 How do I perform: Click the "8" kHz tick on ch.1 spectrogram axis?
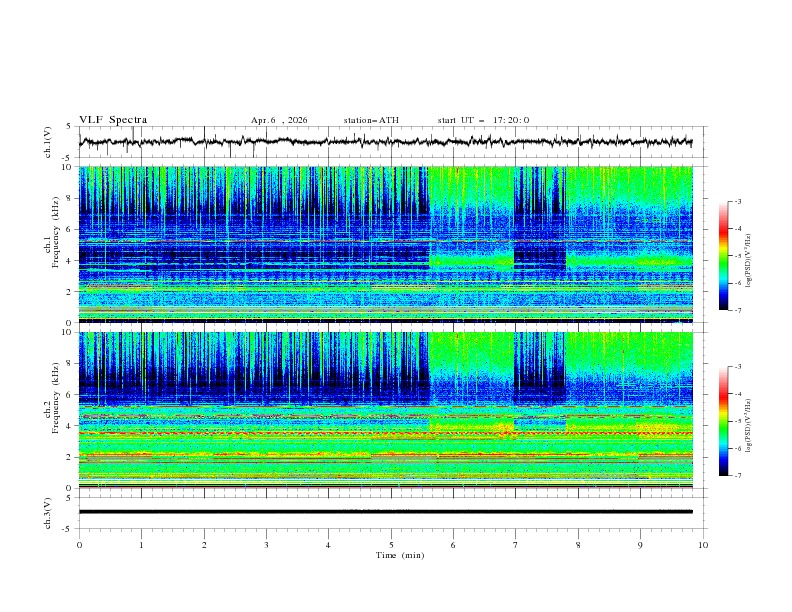[x=71, y=198]
